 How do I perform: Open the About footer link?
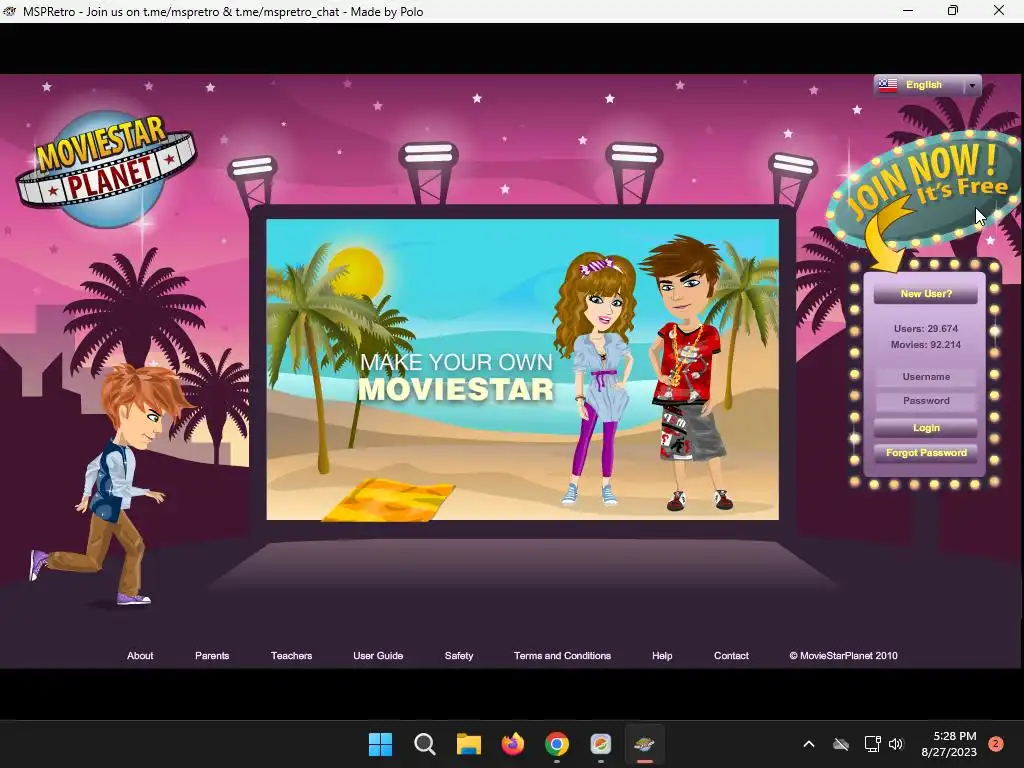[x=140, y=656]
